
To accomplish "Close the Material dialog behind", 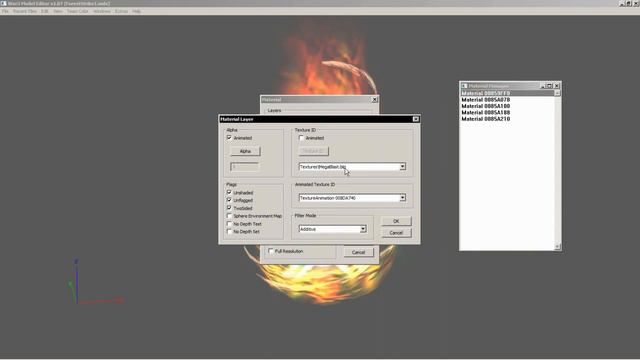I will 375,100.
